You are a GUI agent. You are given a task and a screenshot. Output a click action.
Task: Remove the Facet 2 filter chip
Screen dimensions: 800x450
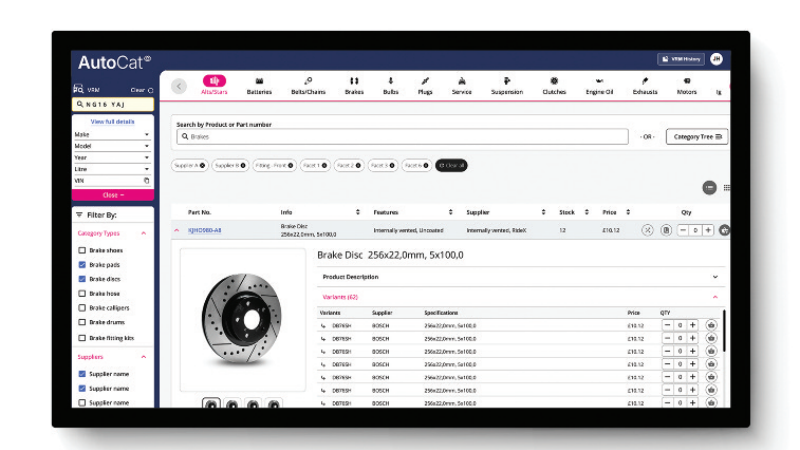358,165
